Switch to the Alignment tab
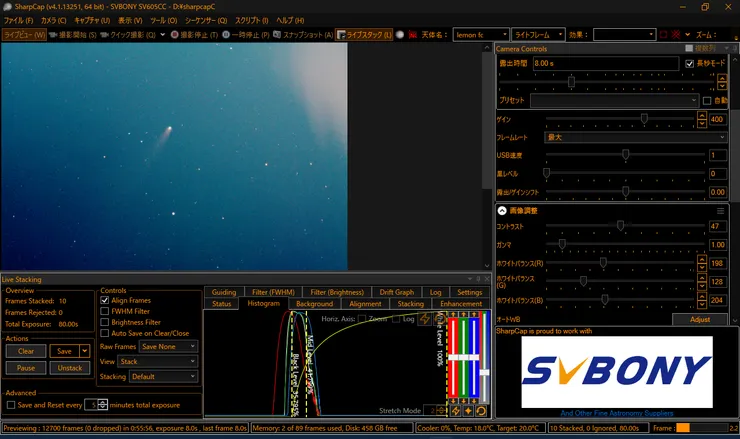 365,303
